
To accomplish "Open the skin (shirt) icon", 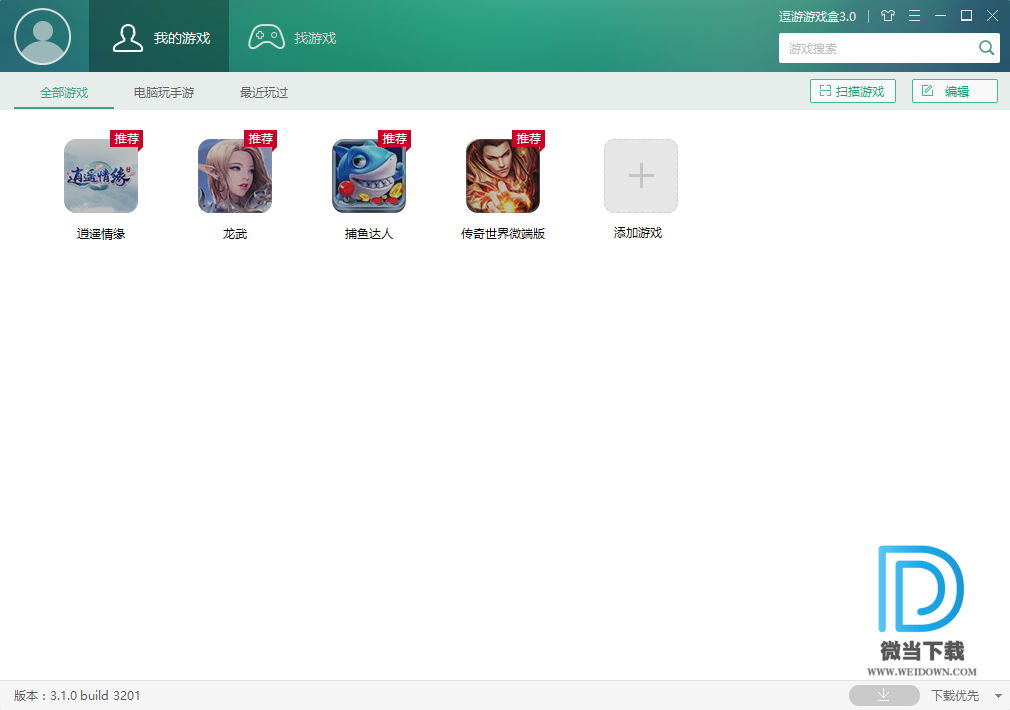I will pos(888,15).
